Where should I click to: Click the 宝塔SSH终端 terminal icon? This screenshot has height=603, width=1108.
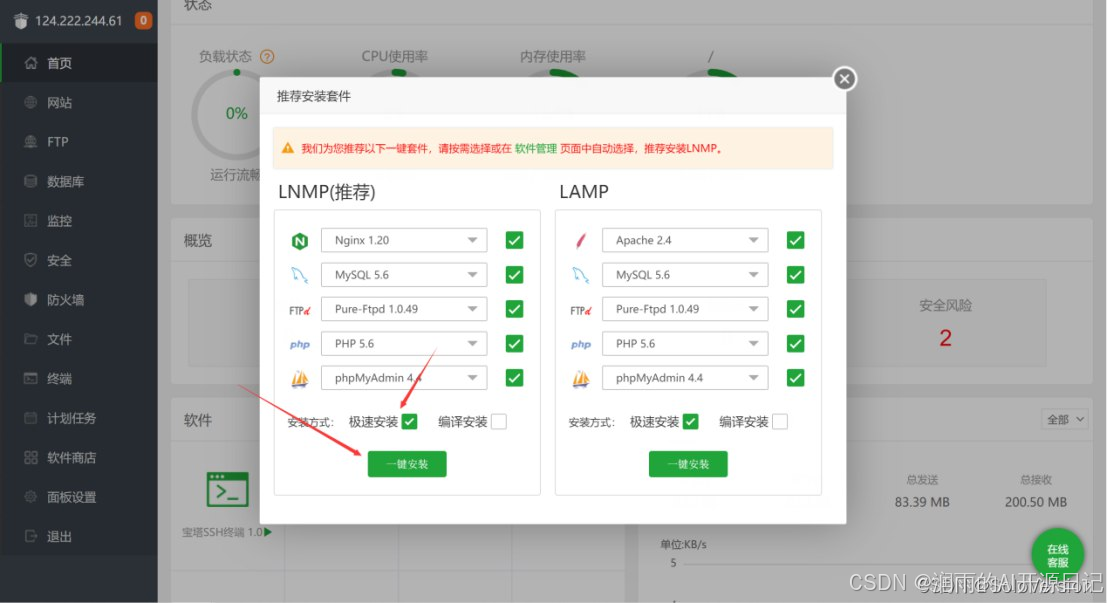[x=228, y=489]
